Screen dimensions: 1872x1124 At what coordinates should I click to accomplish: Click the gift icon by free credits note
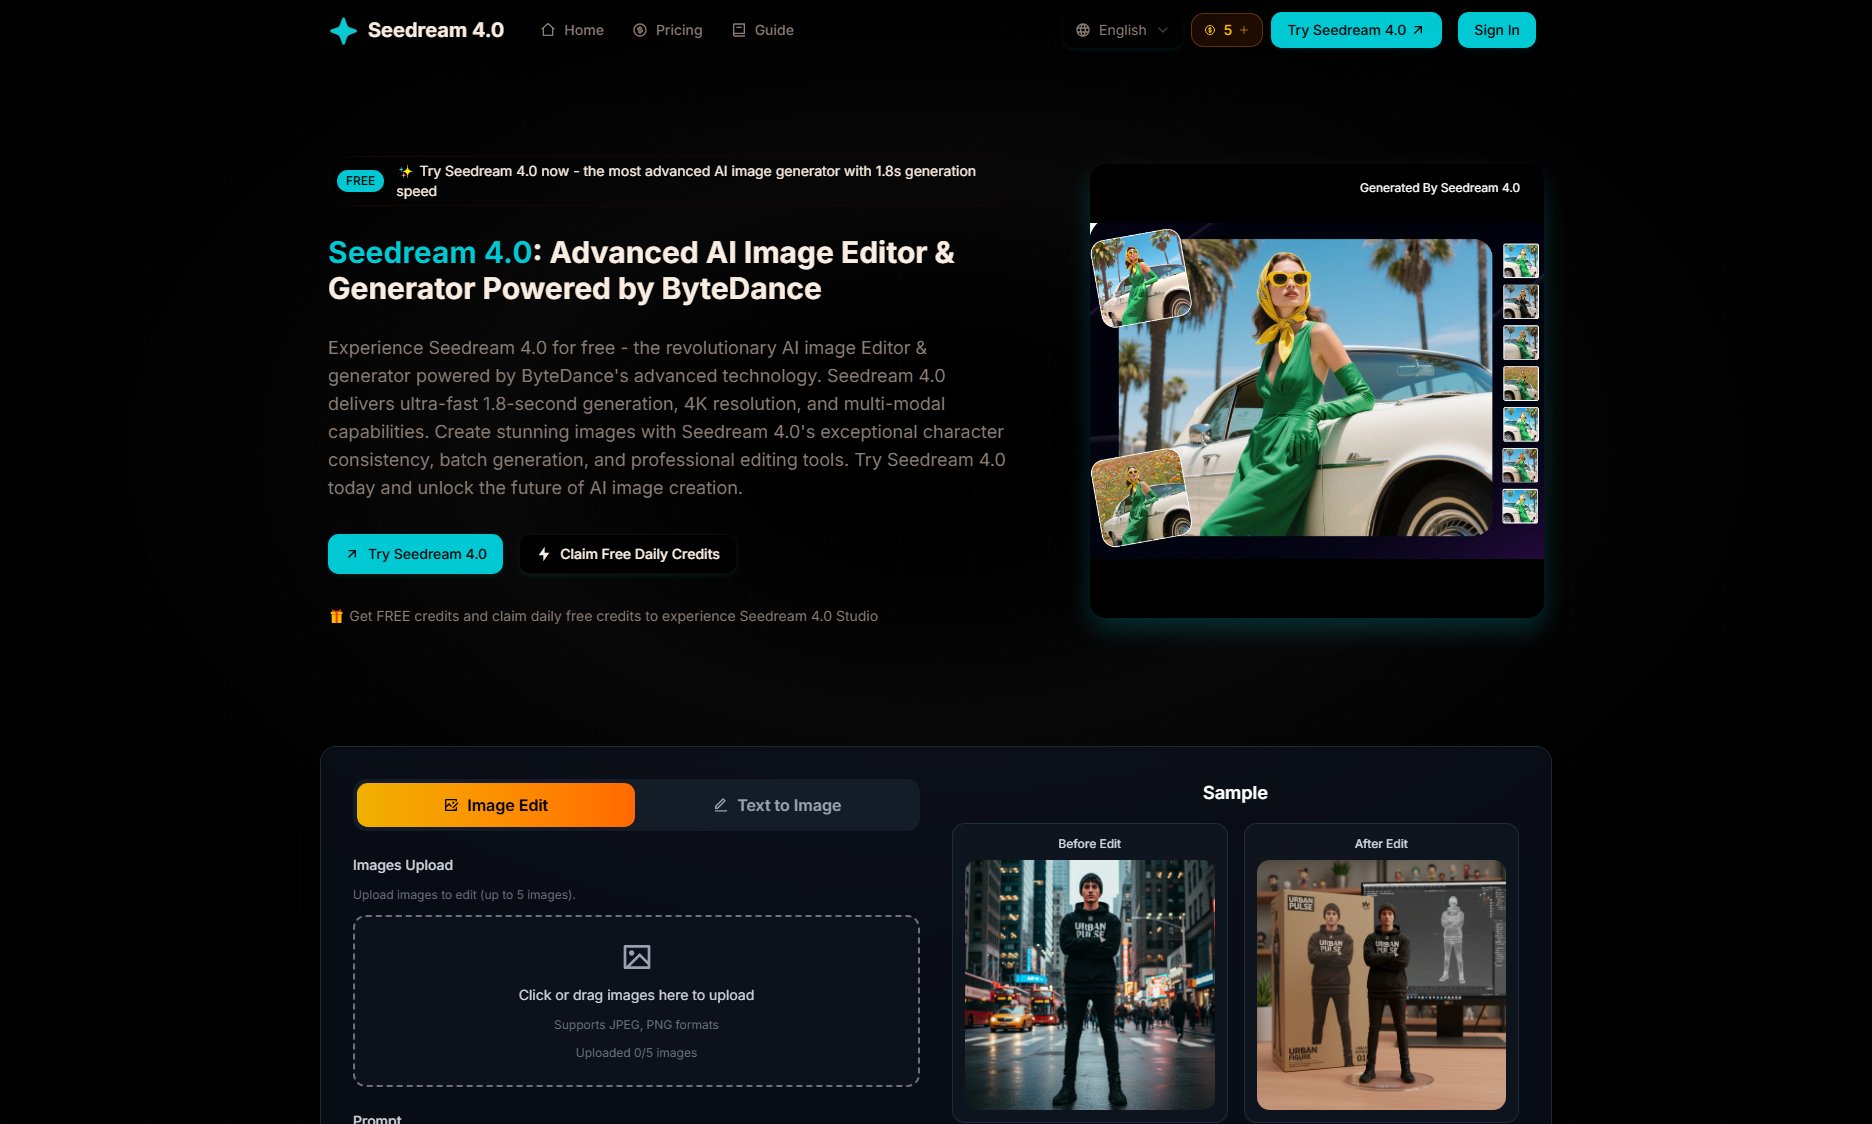click(x=336, y=616)
